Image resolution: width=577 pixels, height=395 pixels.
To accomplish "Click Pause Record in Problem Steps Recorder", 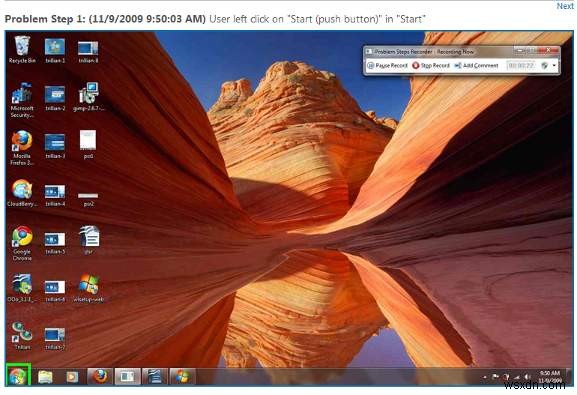I will pyautogui.click(x=387, y=66).
